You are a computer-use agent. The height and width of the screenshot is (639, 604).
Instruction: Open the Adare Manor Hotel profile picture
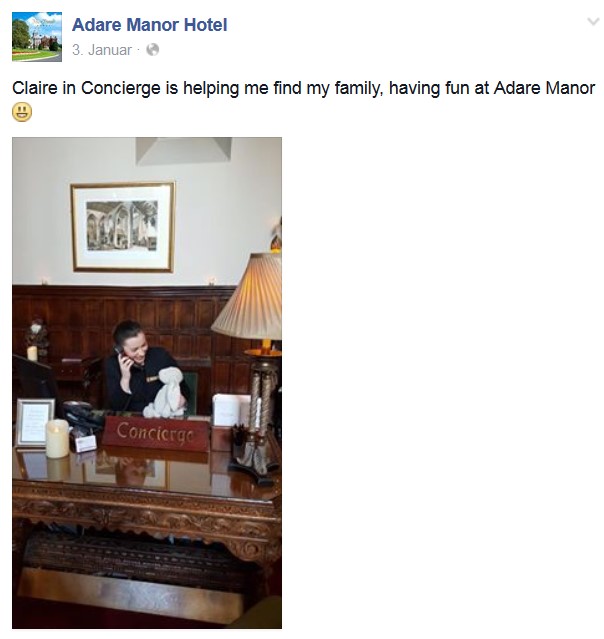tap(37, 37)
